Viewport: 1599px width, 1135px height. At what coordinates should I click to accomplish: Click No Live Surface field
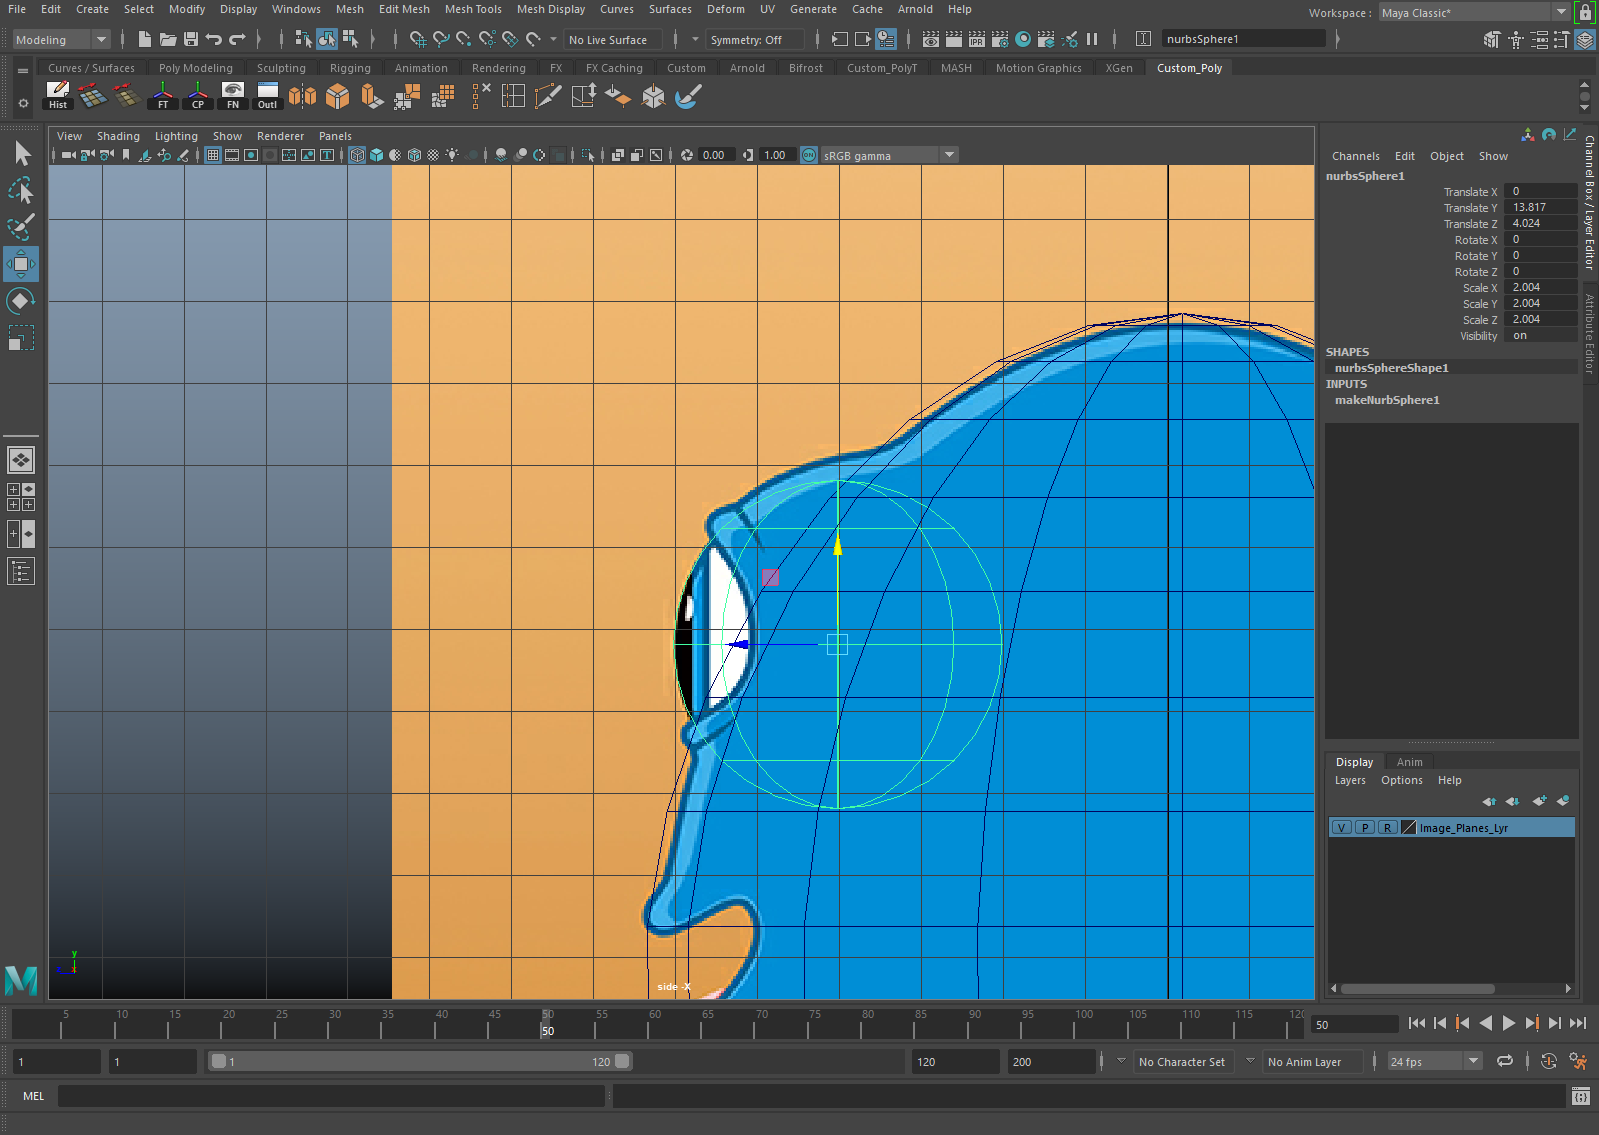612,40
